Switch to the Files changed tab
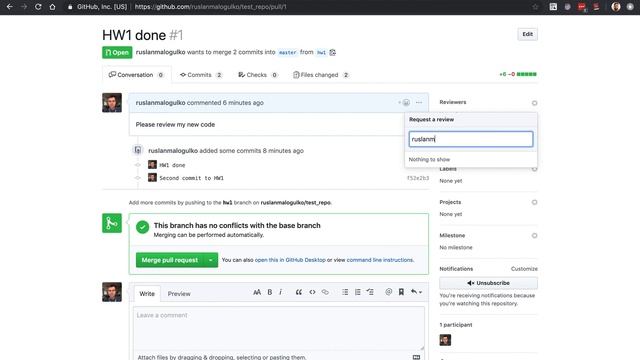The width and height of the screenshot is (640, 360). coord(321,75)
